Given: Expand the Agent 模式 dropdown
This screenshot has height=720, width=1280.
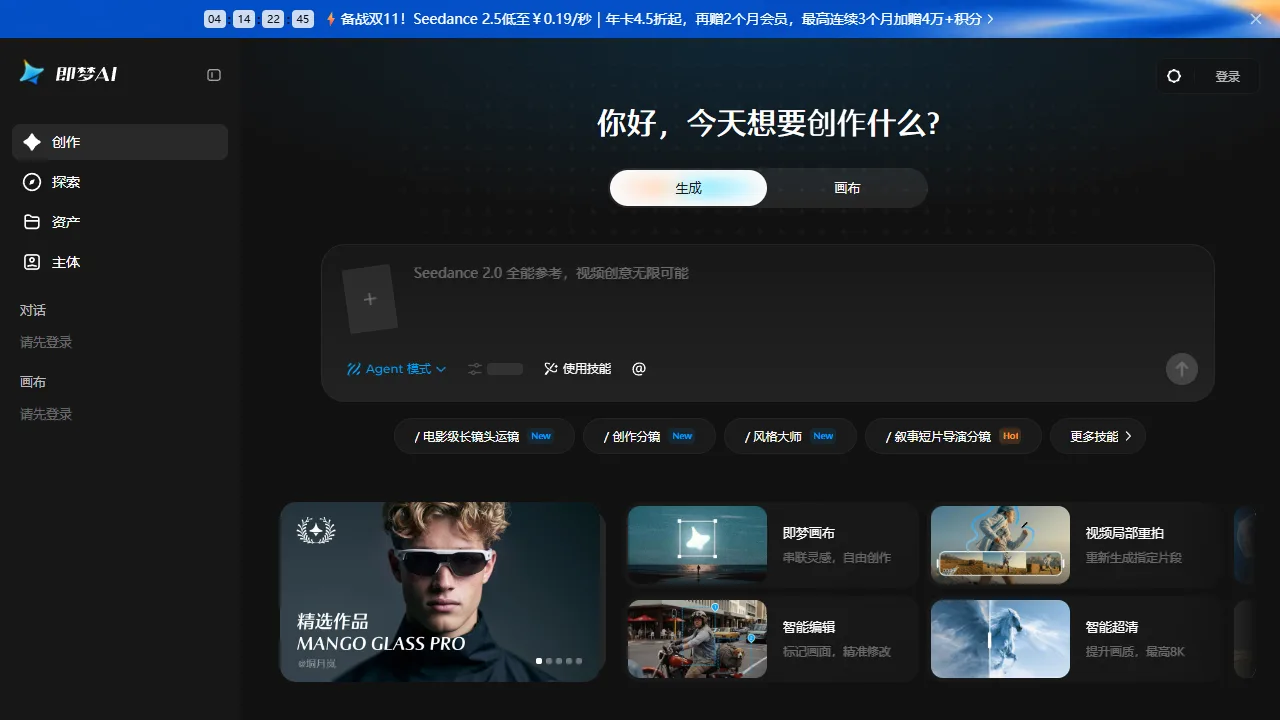Looking at the screenshot, I should pyautogui.click(x=396, y=369).
